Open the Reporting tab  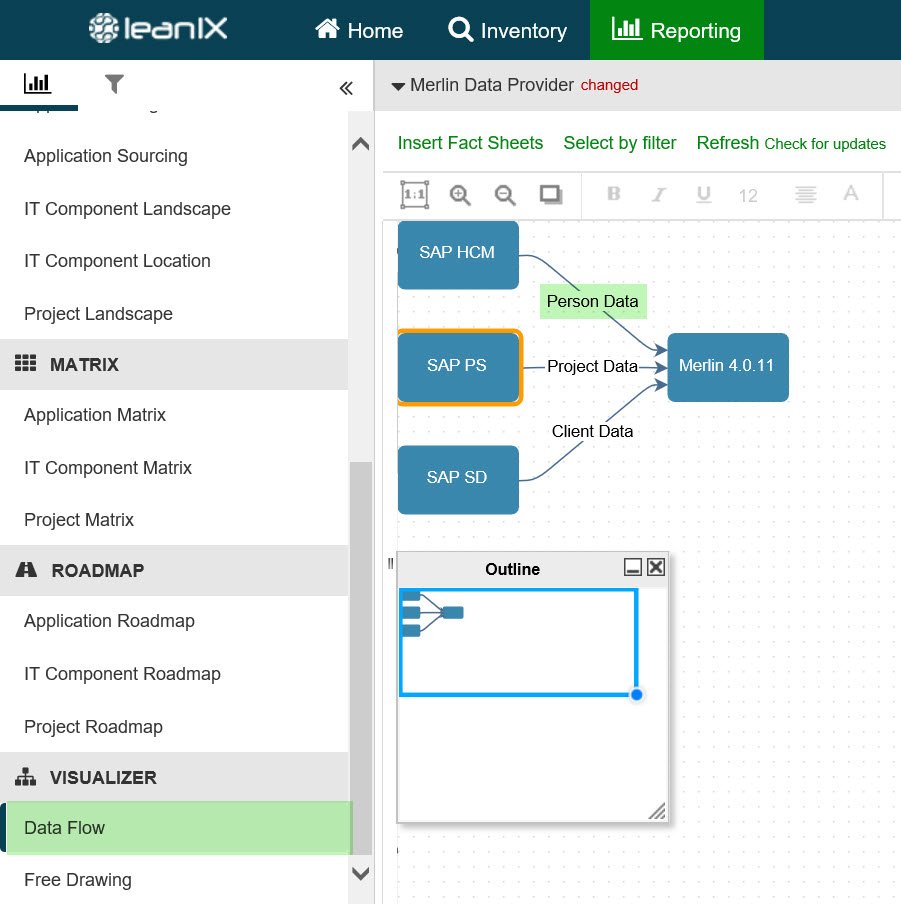point(676,30)
